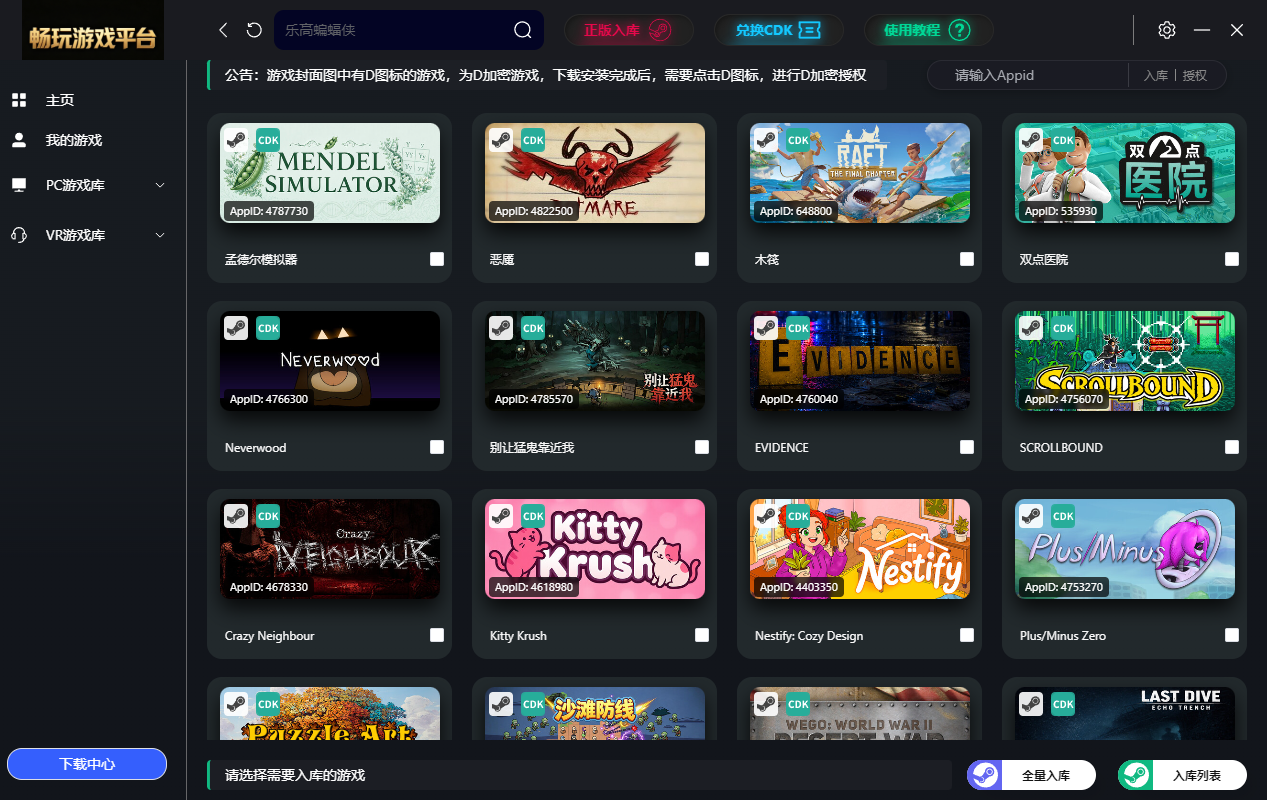This screenshot has width=1267, height=800.
Task: Open the Raft game cover thumbnail
Action: pos(860,173)
